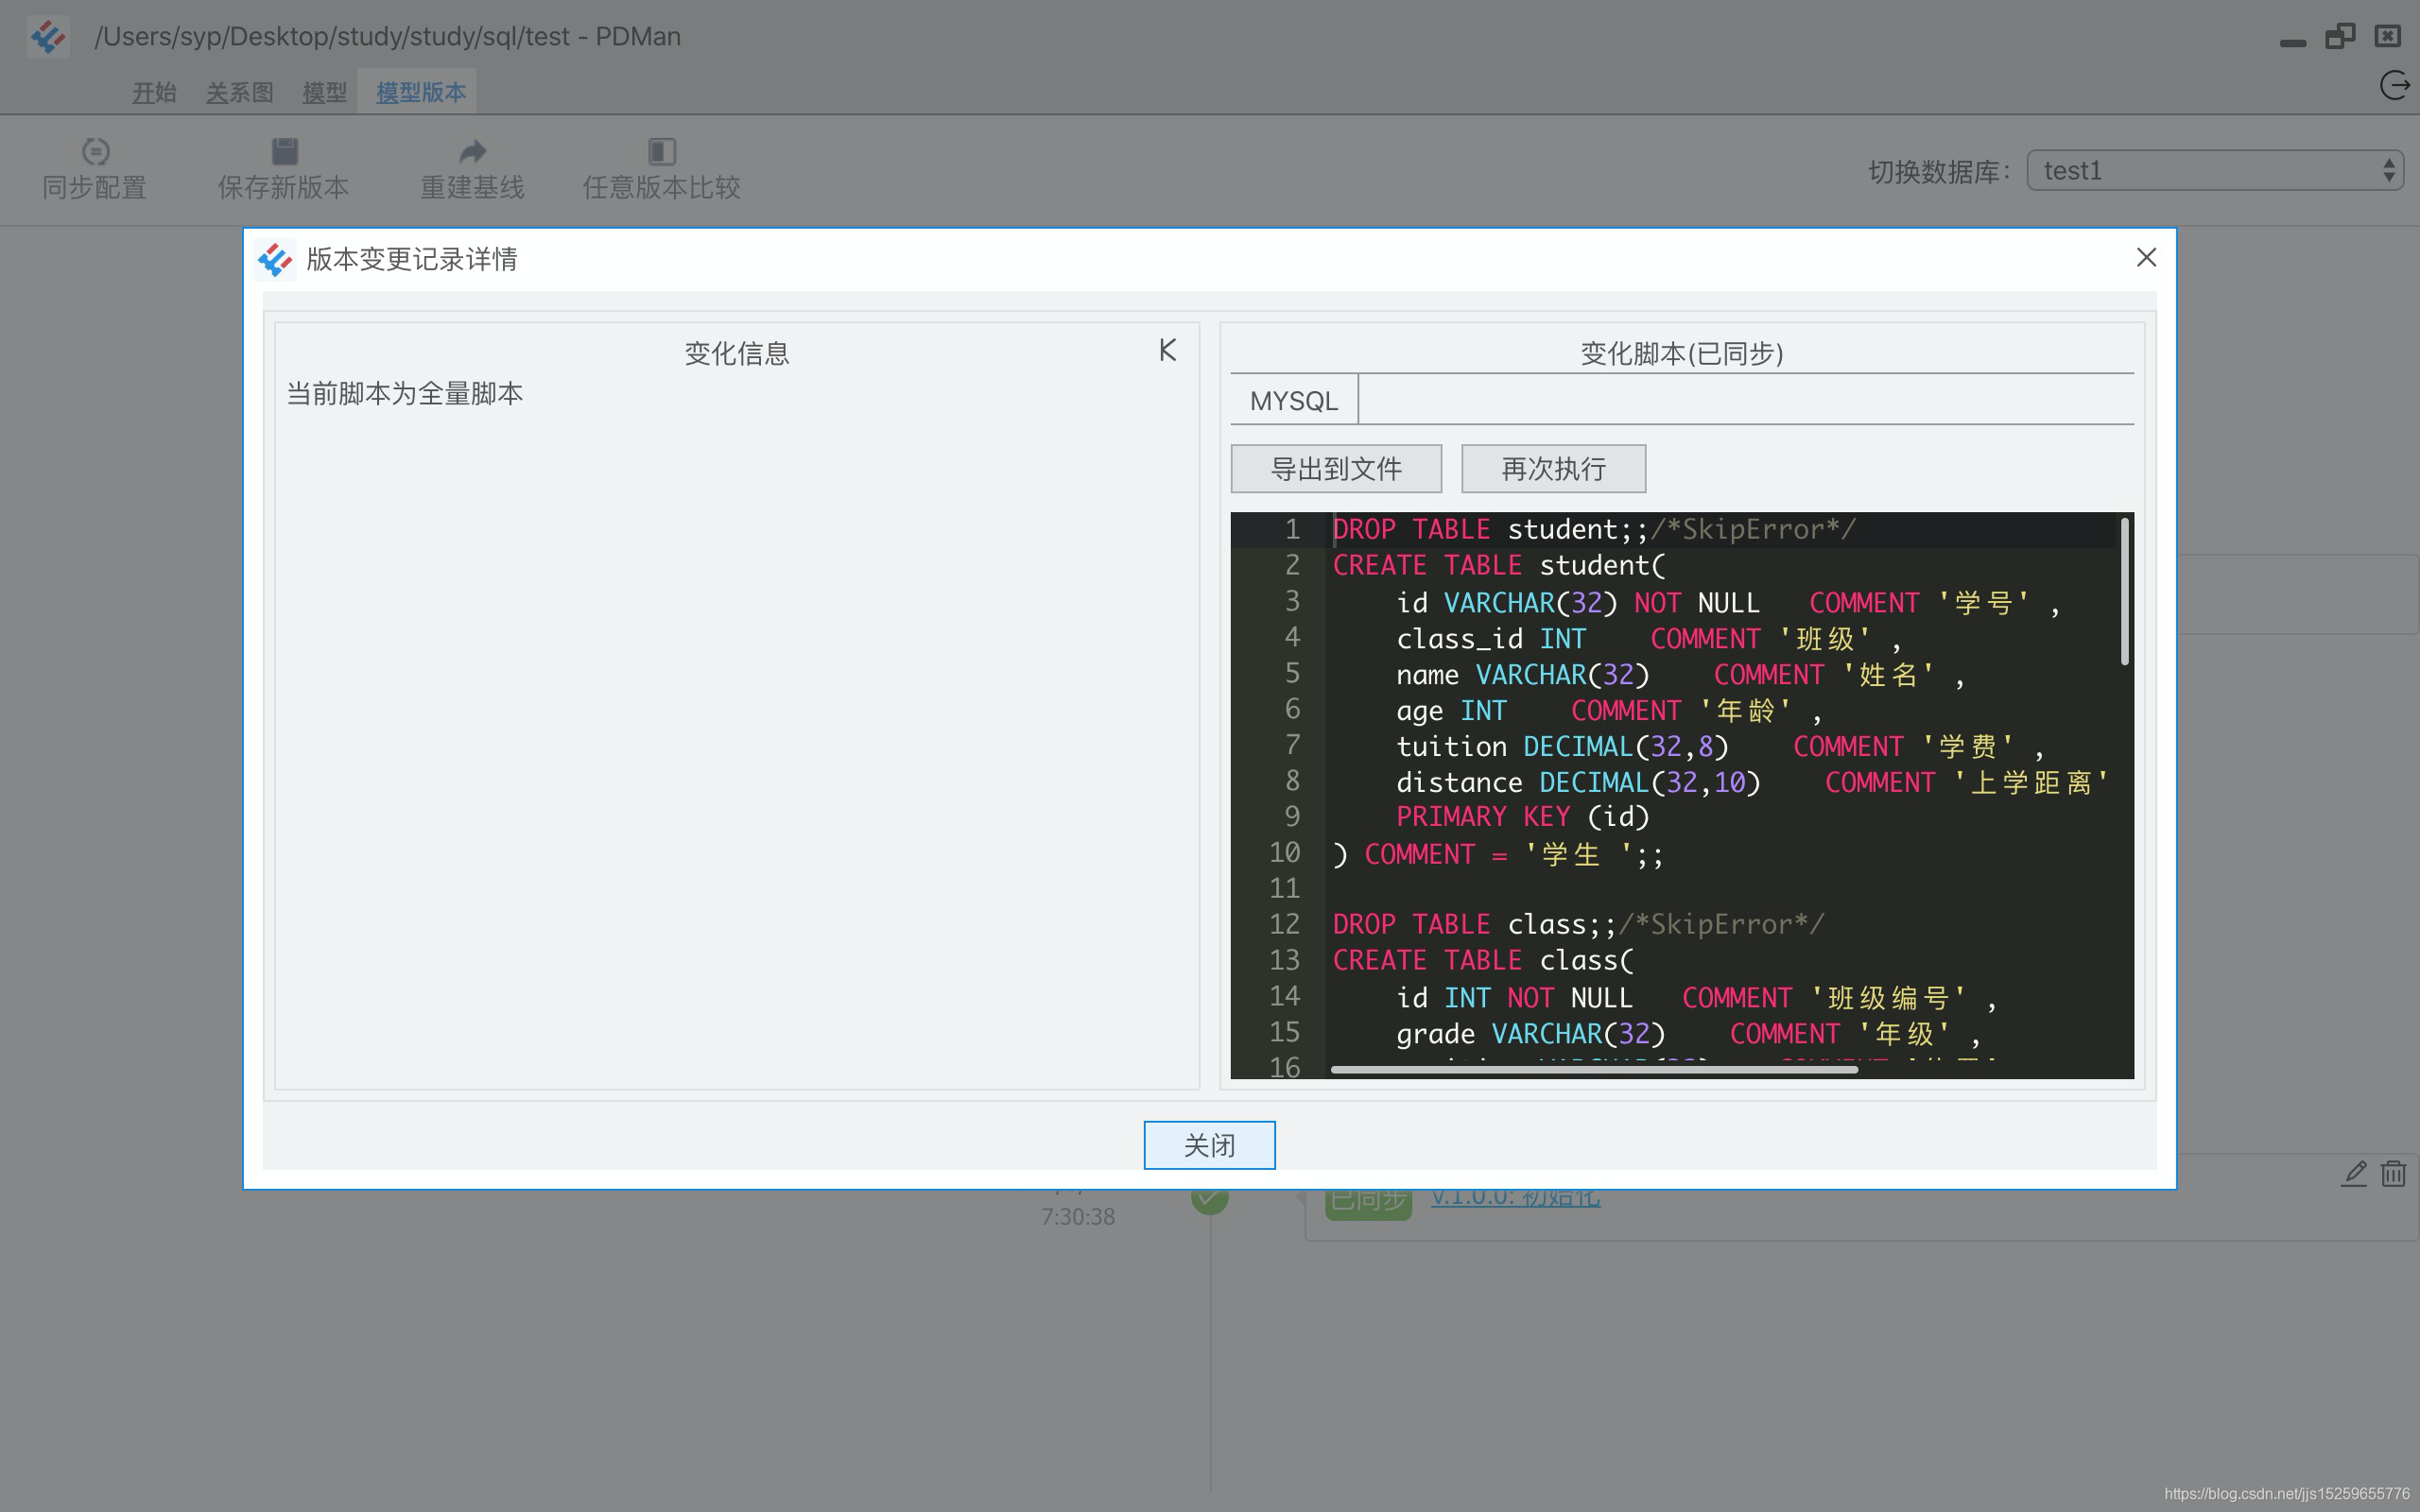Switch to the 模型 tab
2420x1512 pixels.
[x=323, y=92]
